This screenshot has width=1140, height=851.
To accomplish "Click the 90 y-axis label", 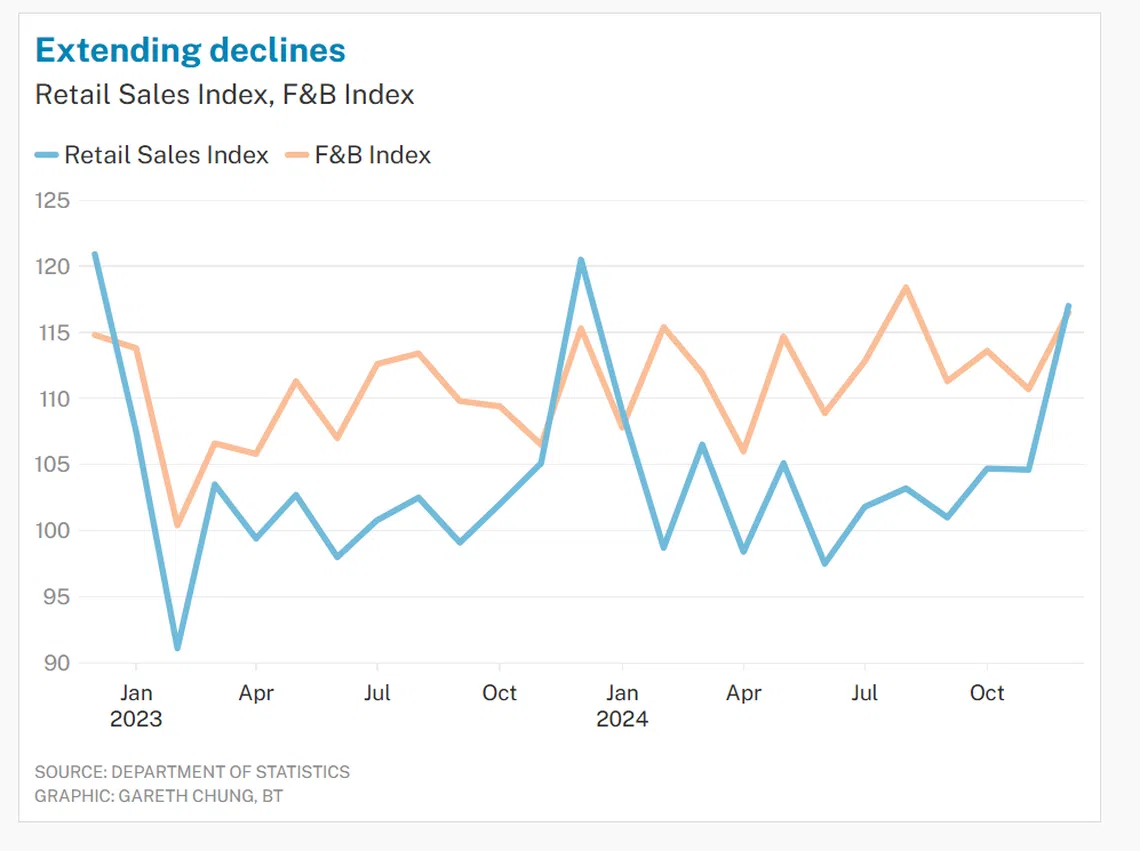I will [x=58, y=663].
